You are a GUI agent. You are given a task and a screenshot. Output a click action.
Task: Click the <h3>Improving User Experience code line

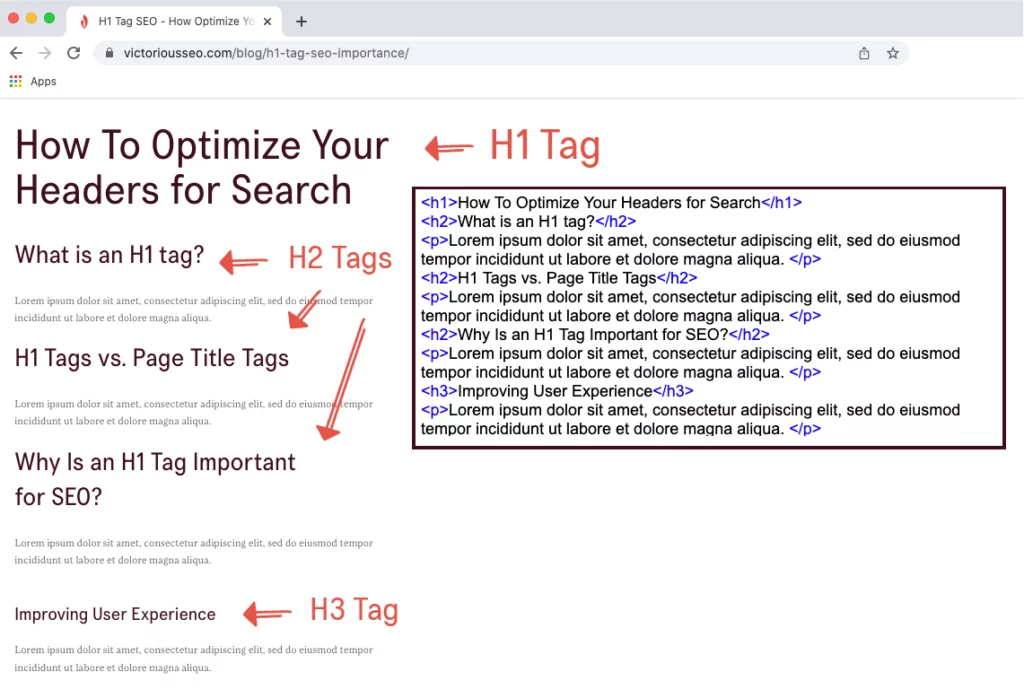(x=557, y=391)
